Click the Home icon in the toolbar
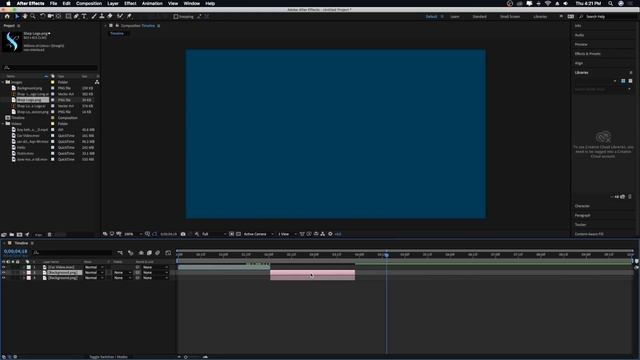The width and height of the screenshot is (640, 360). coord(7,16)
